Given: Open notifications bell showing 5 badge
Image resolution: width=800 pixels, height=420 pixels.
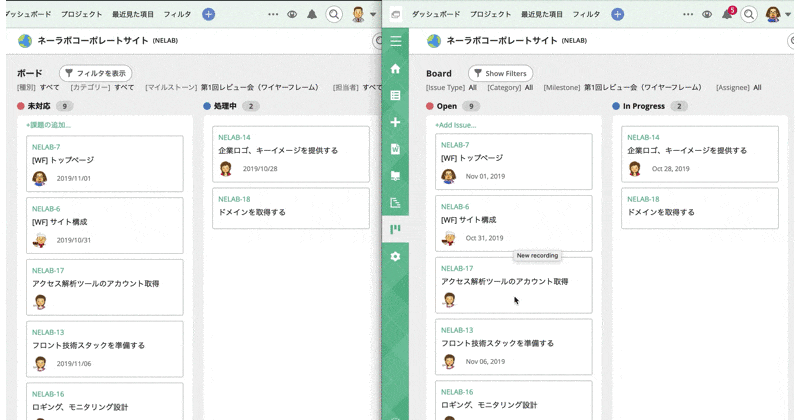Looking at the screenshot, I should click(727, 15).
